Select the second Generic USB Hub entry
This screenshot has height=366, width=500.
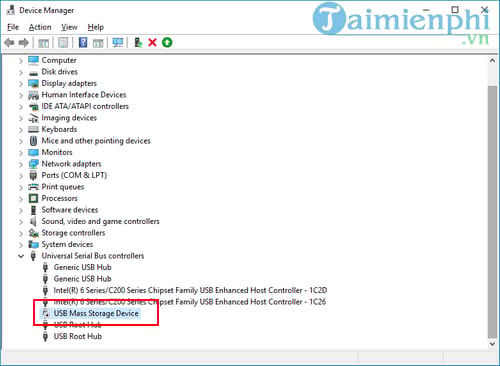(x=82, y=279)
